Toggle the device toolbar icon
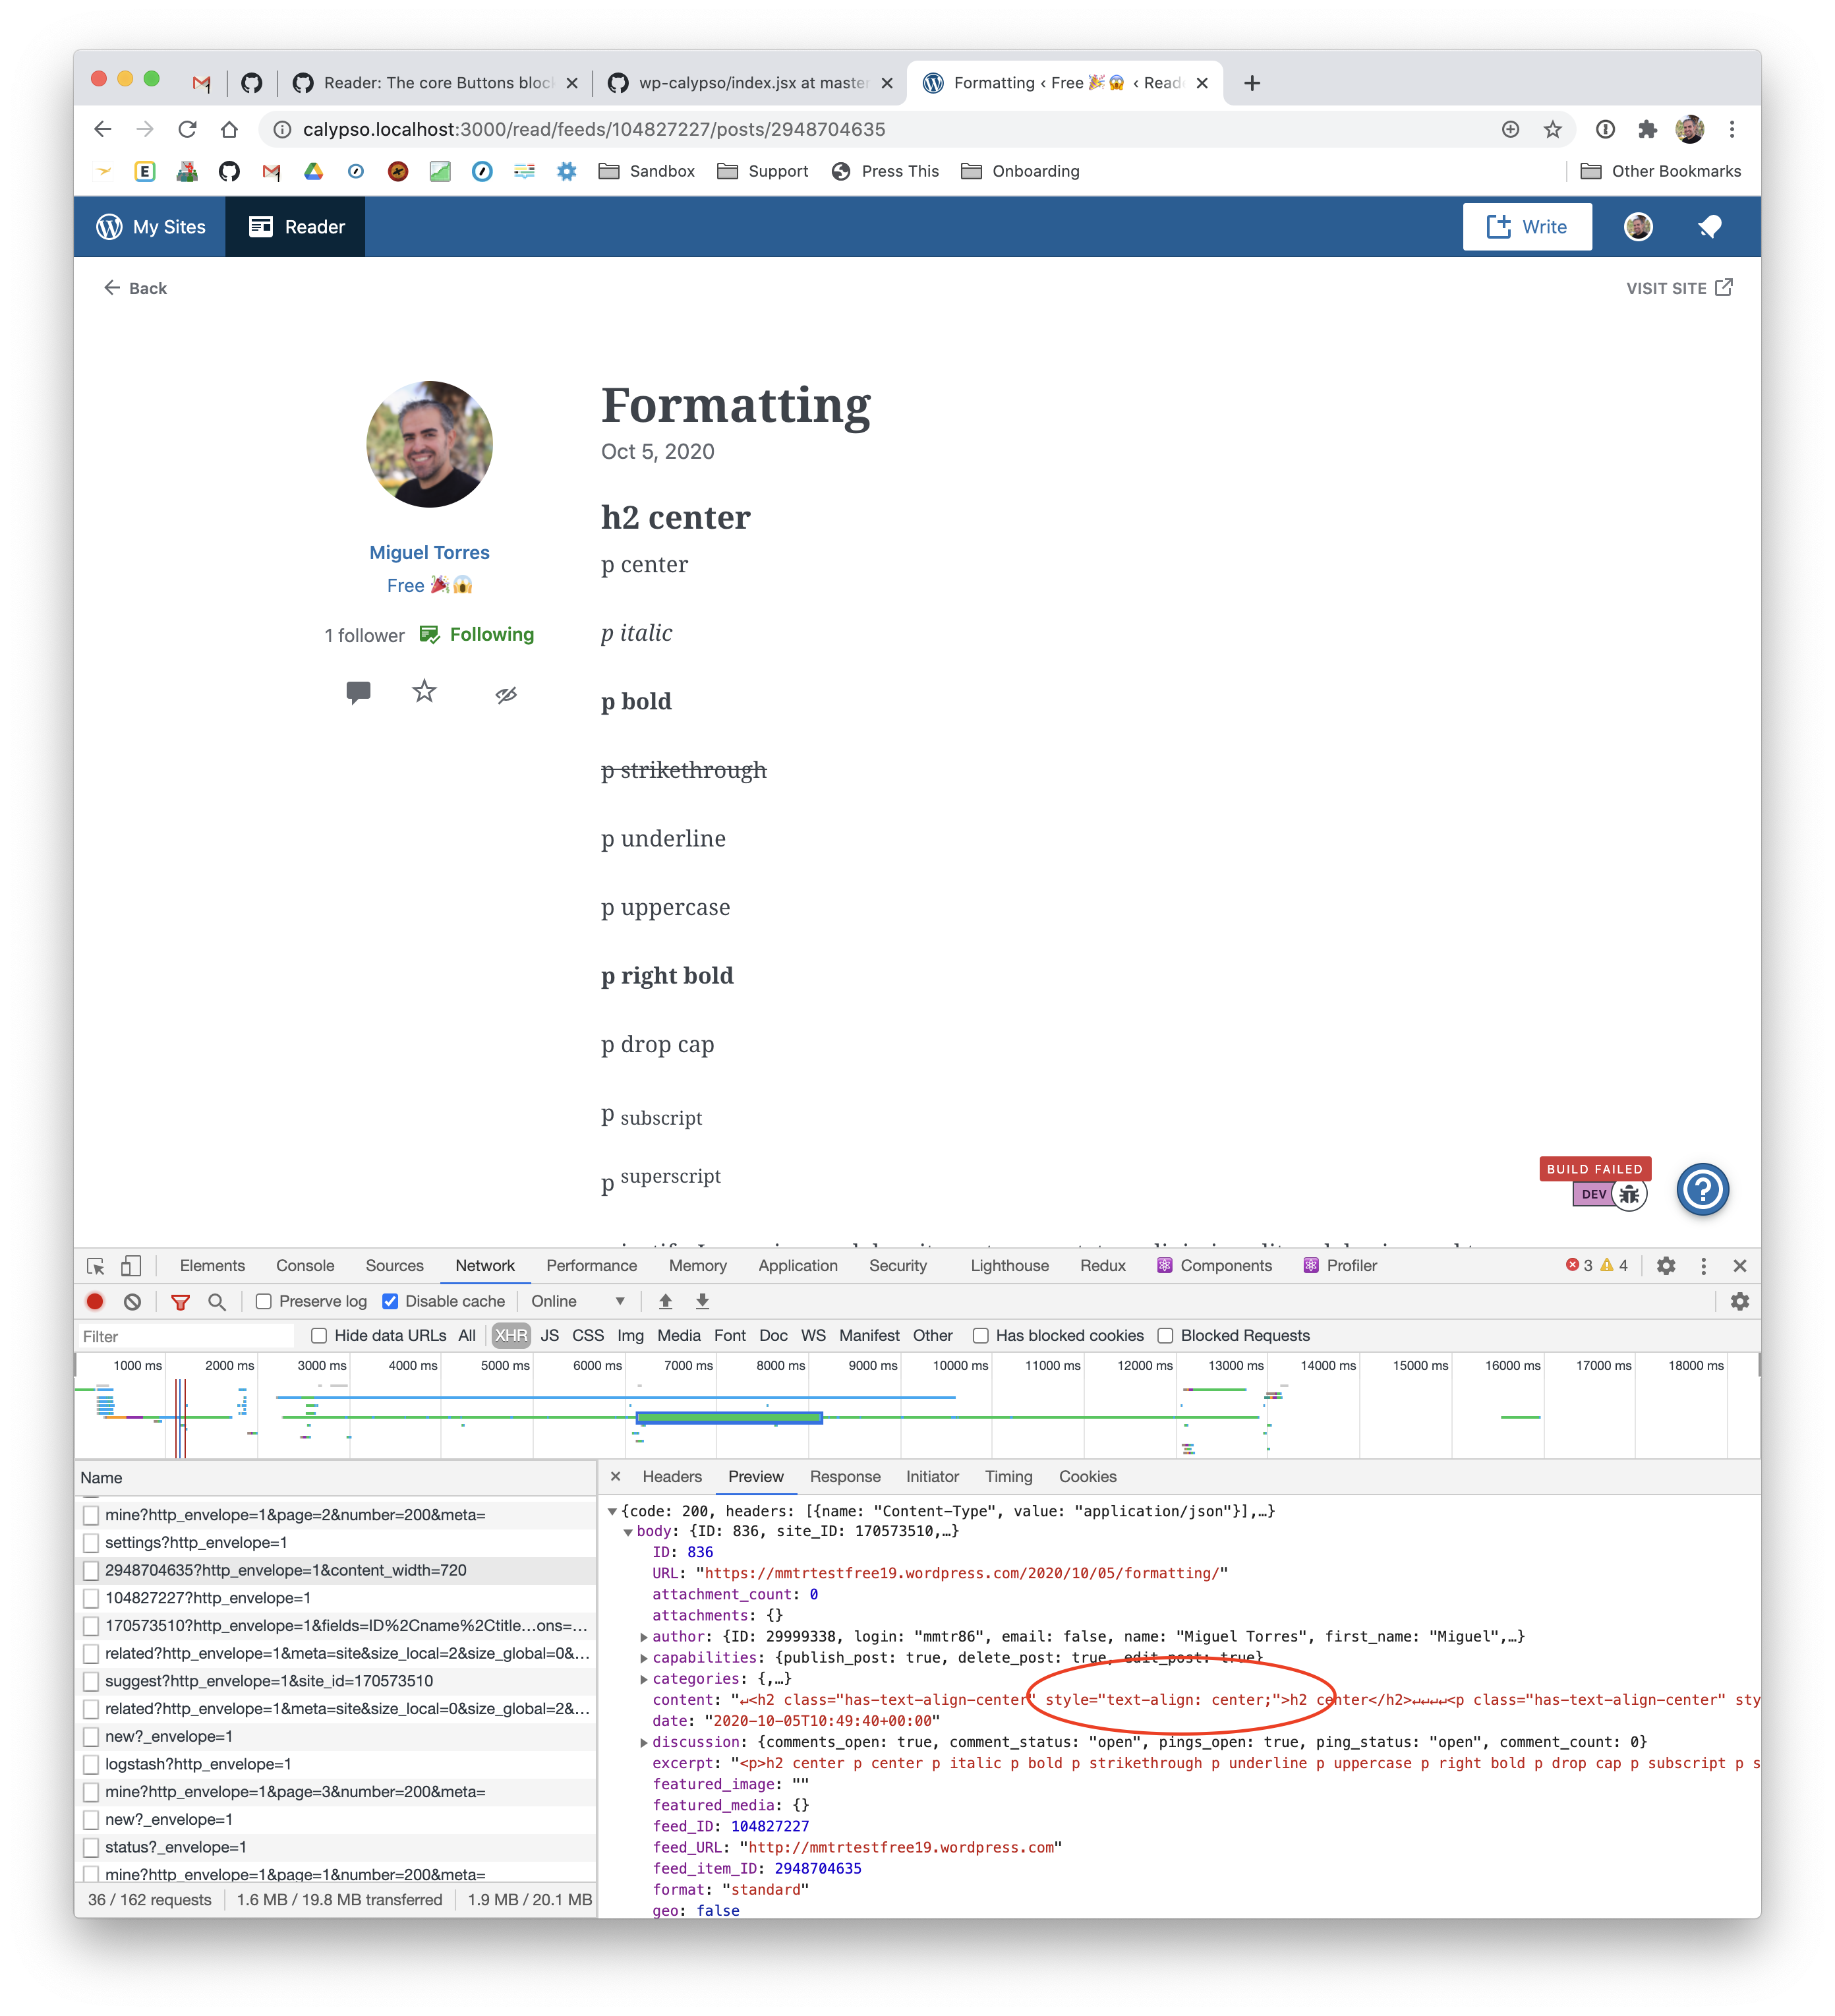 pyautogui.click(x=131, y=1265)
